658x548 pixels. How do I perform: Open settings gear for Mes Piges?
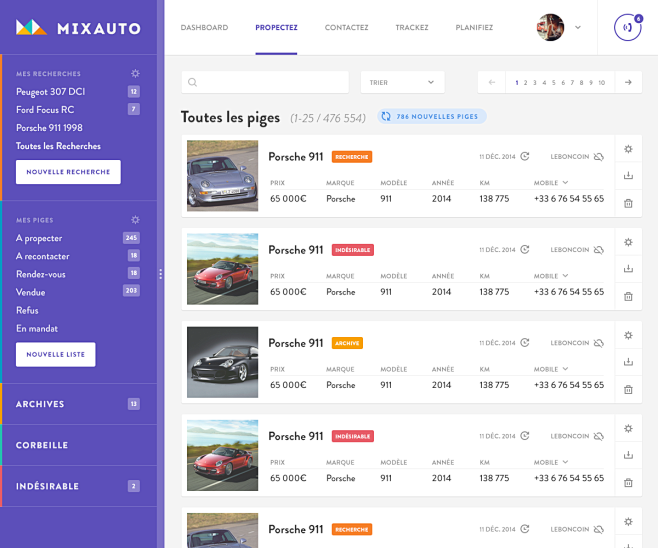pyautogui.click(x=135, y=220)
